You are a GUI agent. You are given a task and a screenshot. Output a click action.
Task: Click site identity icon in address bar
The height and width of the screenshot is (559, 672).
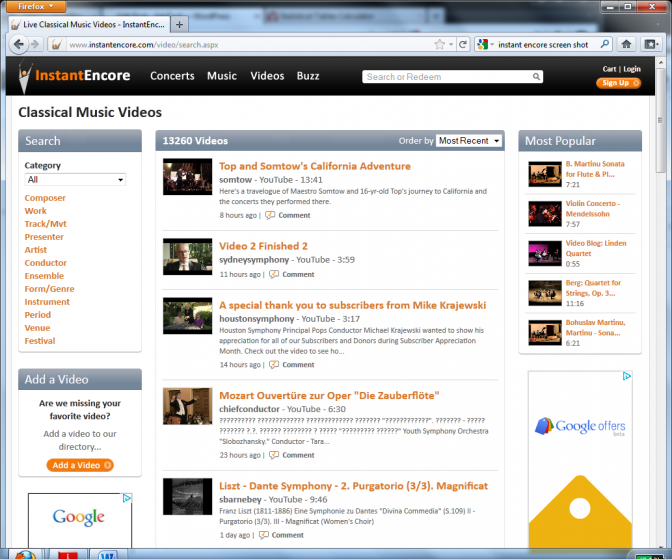coord(57,45)
